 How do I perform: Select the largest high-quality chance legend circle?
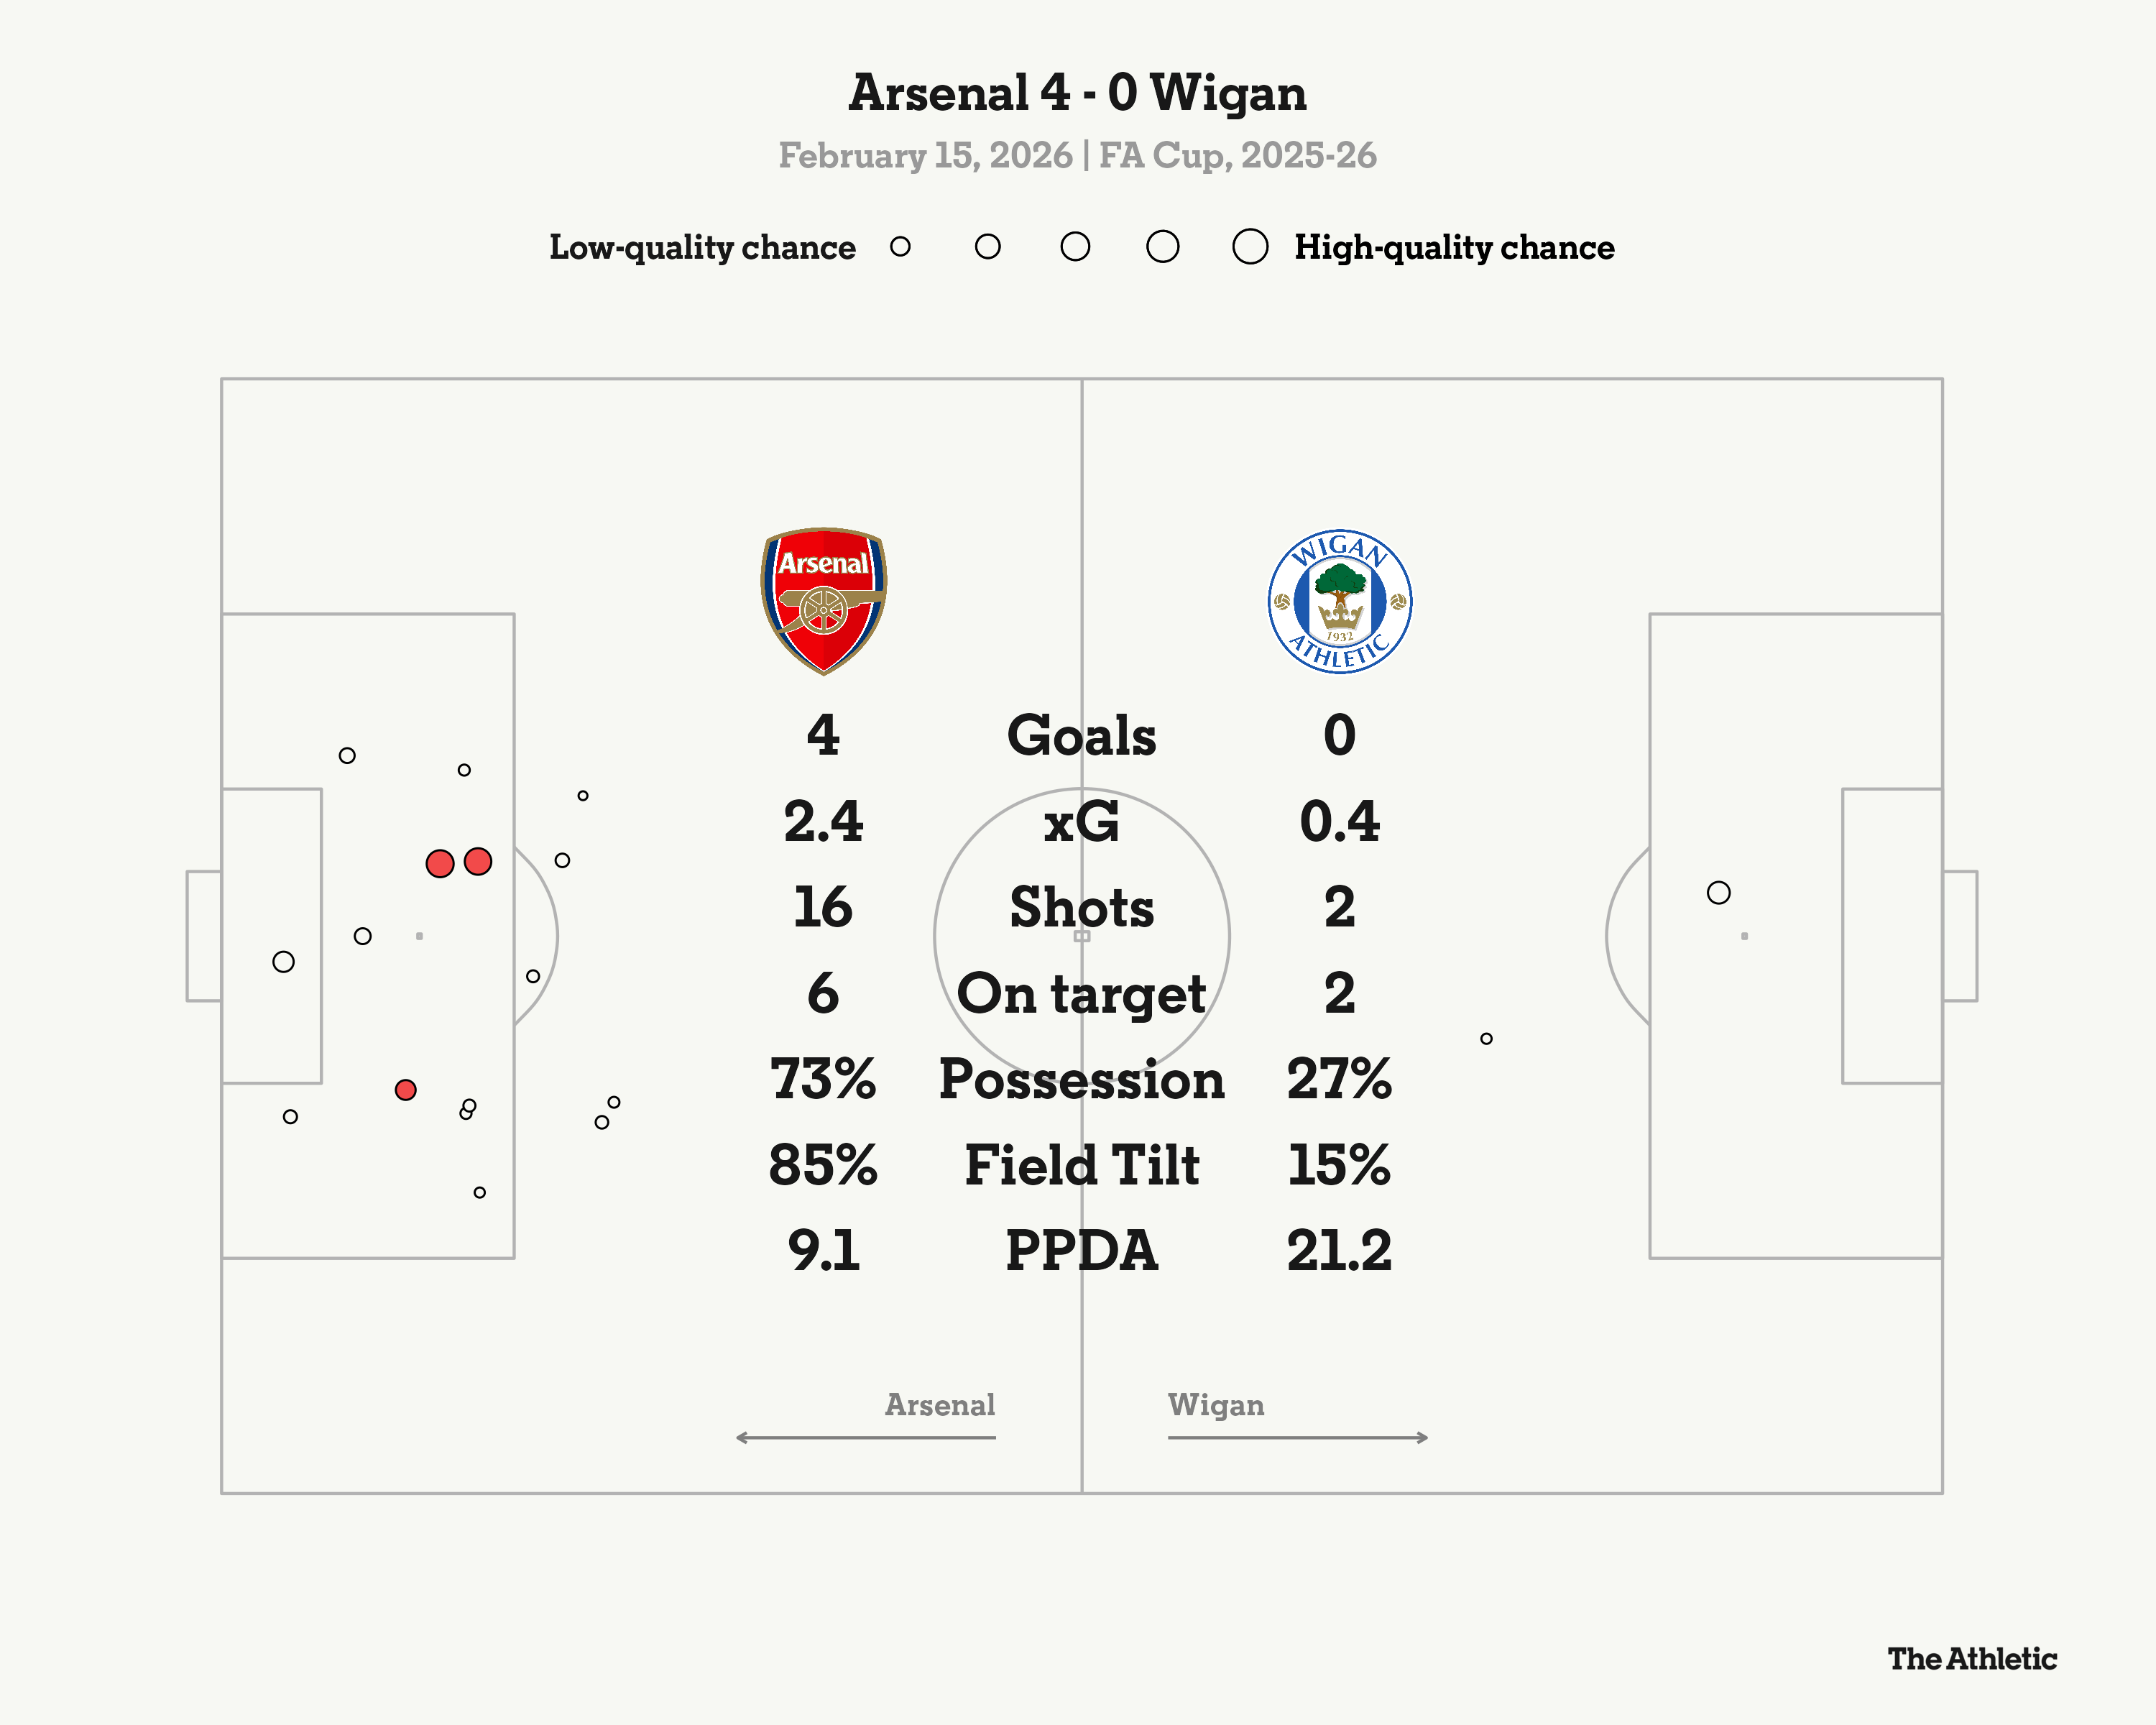(x=1250, y=246)
